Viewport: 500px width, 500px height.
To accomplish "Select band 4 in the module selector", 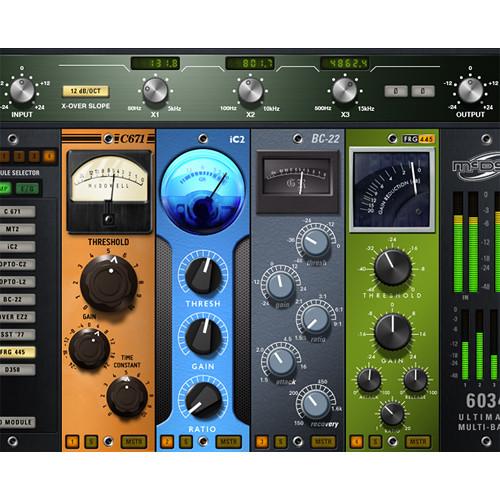I will 49,156.
